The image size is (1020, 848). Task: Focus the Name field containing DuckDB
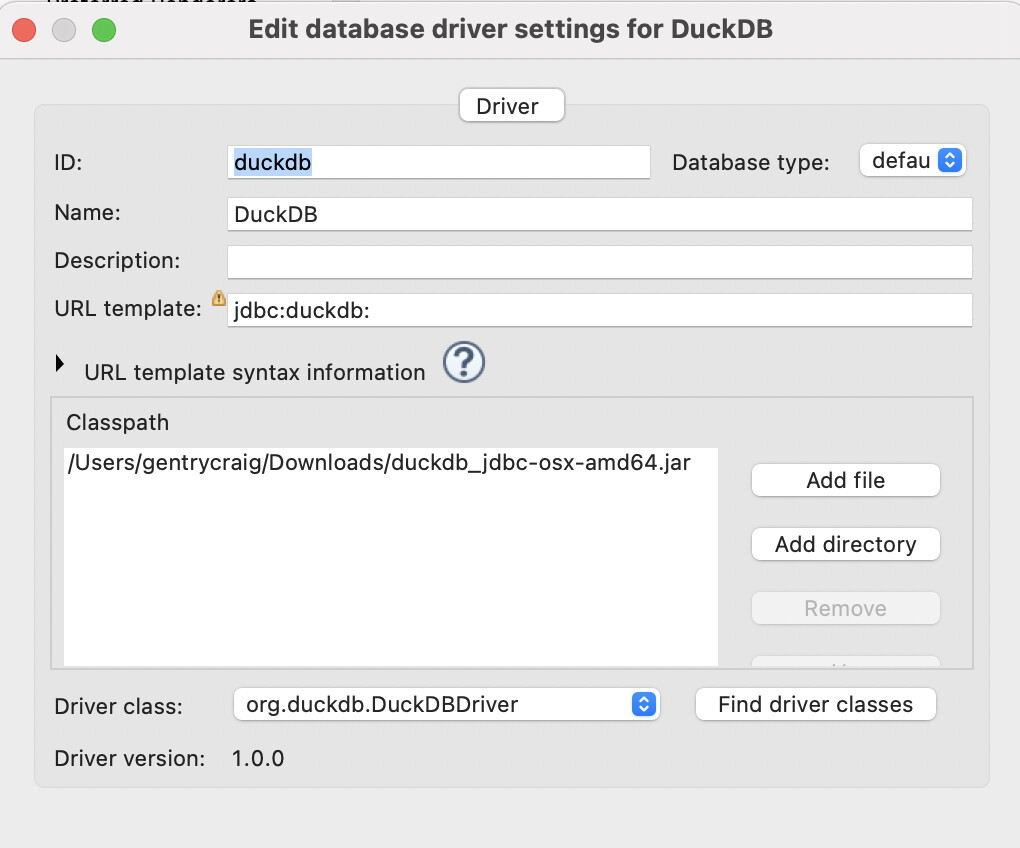coord(600,214)
